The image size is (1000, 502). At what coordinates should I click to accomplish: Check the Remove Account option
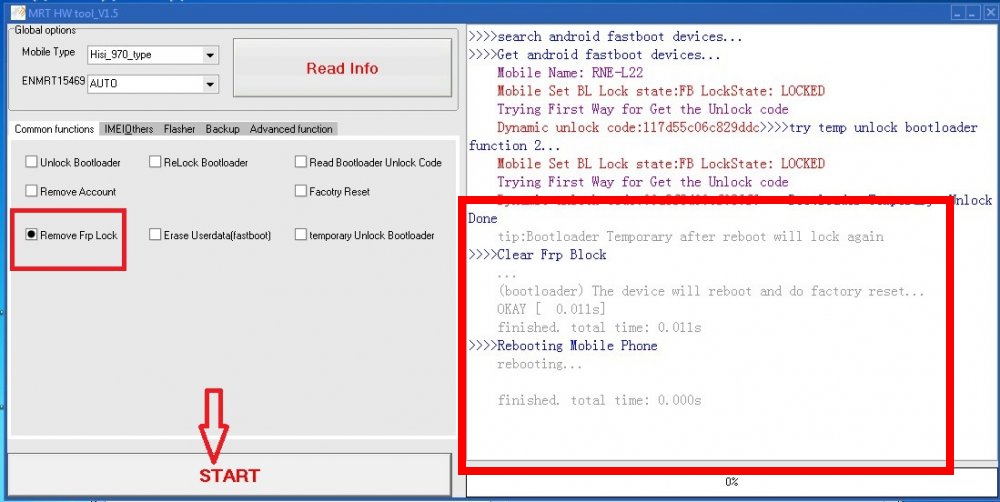pos(31,191)
